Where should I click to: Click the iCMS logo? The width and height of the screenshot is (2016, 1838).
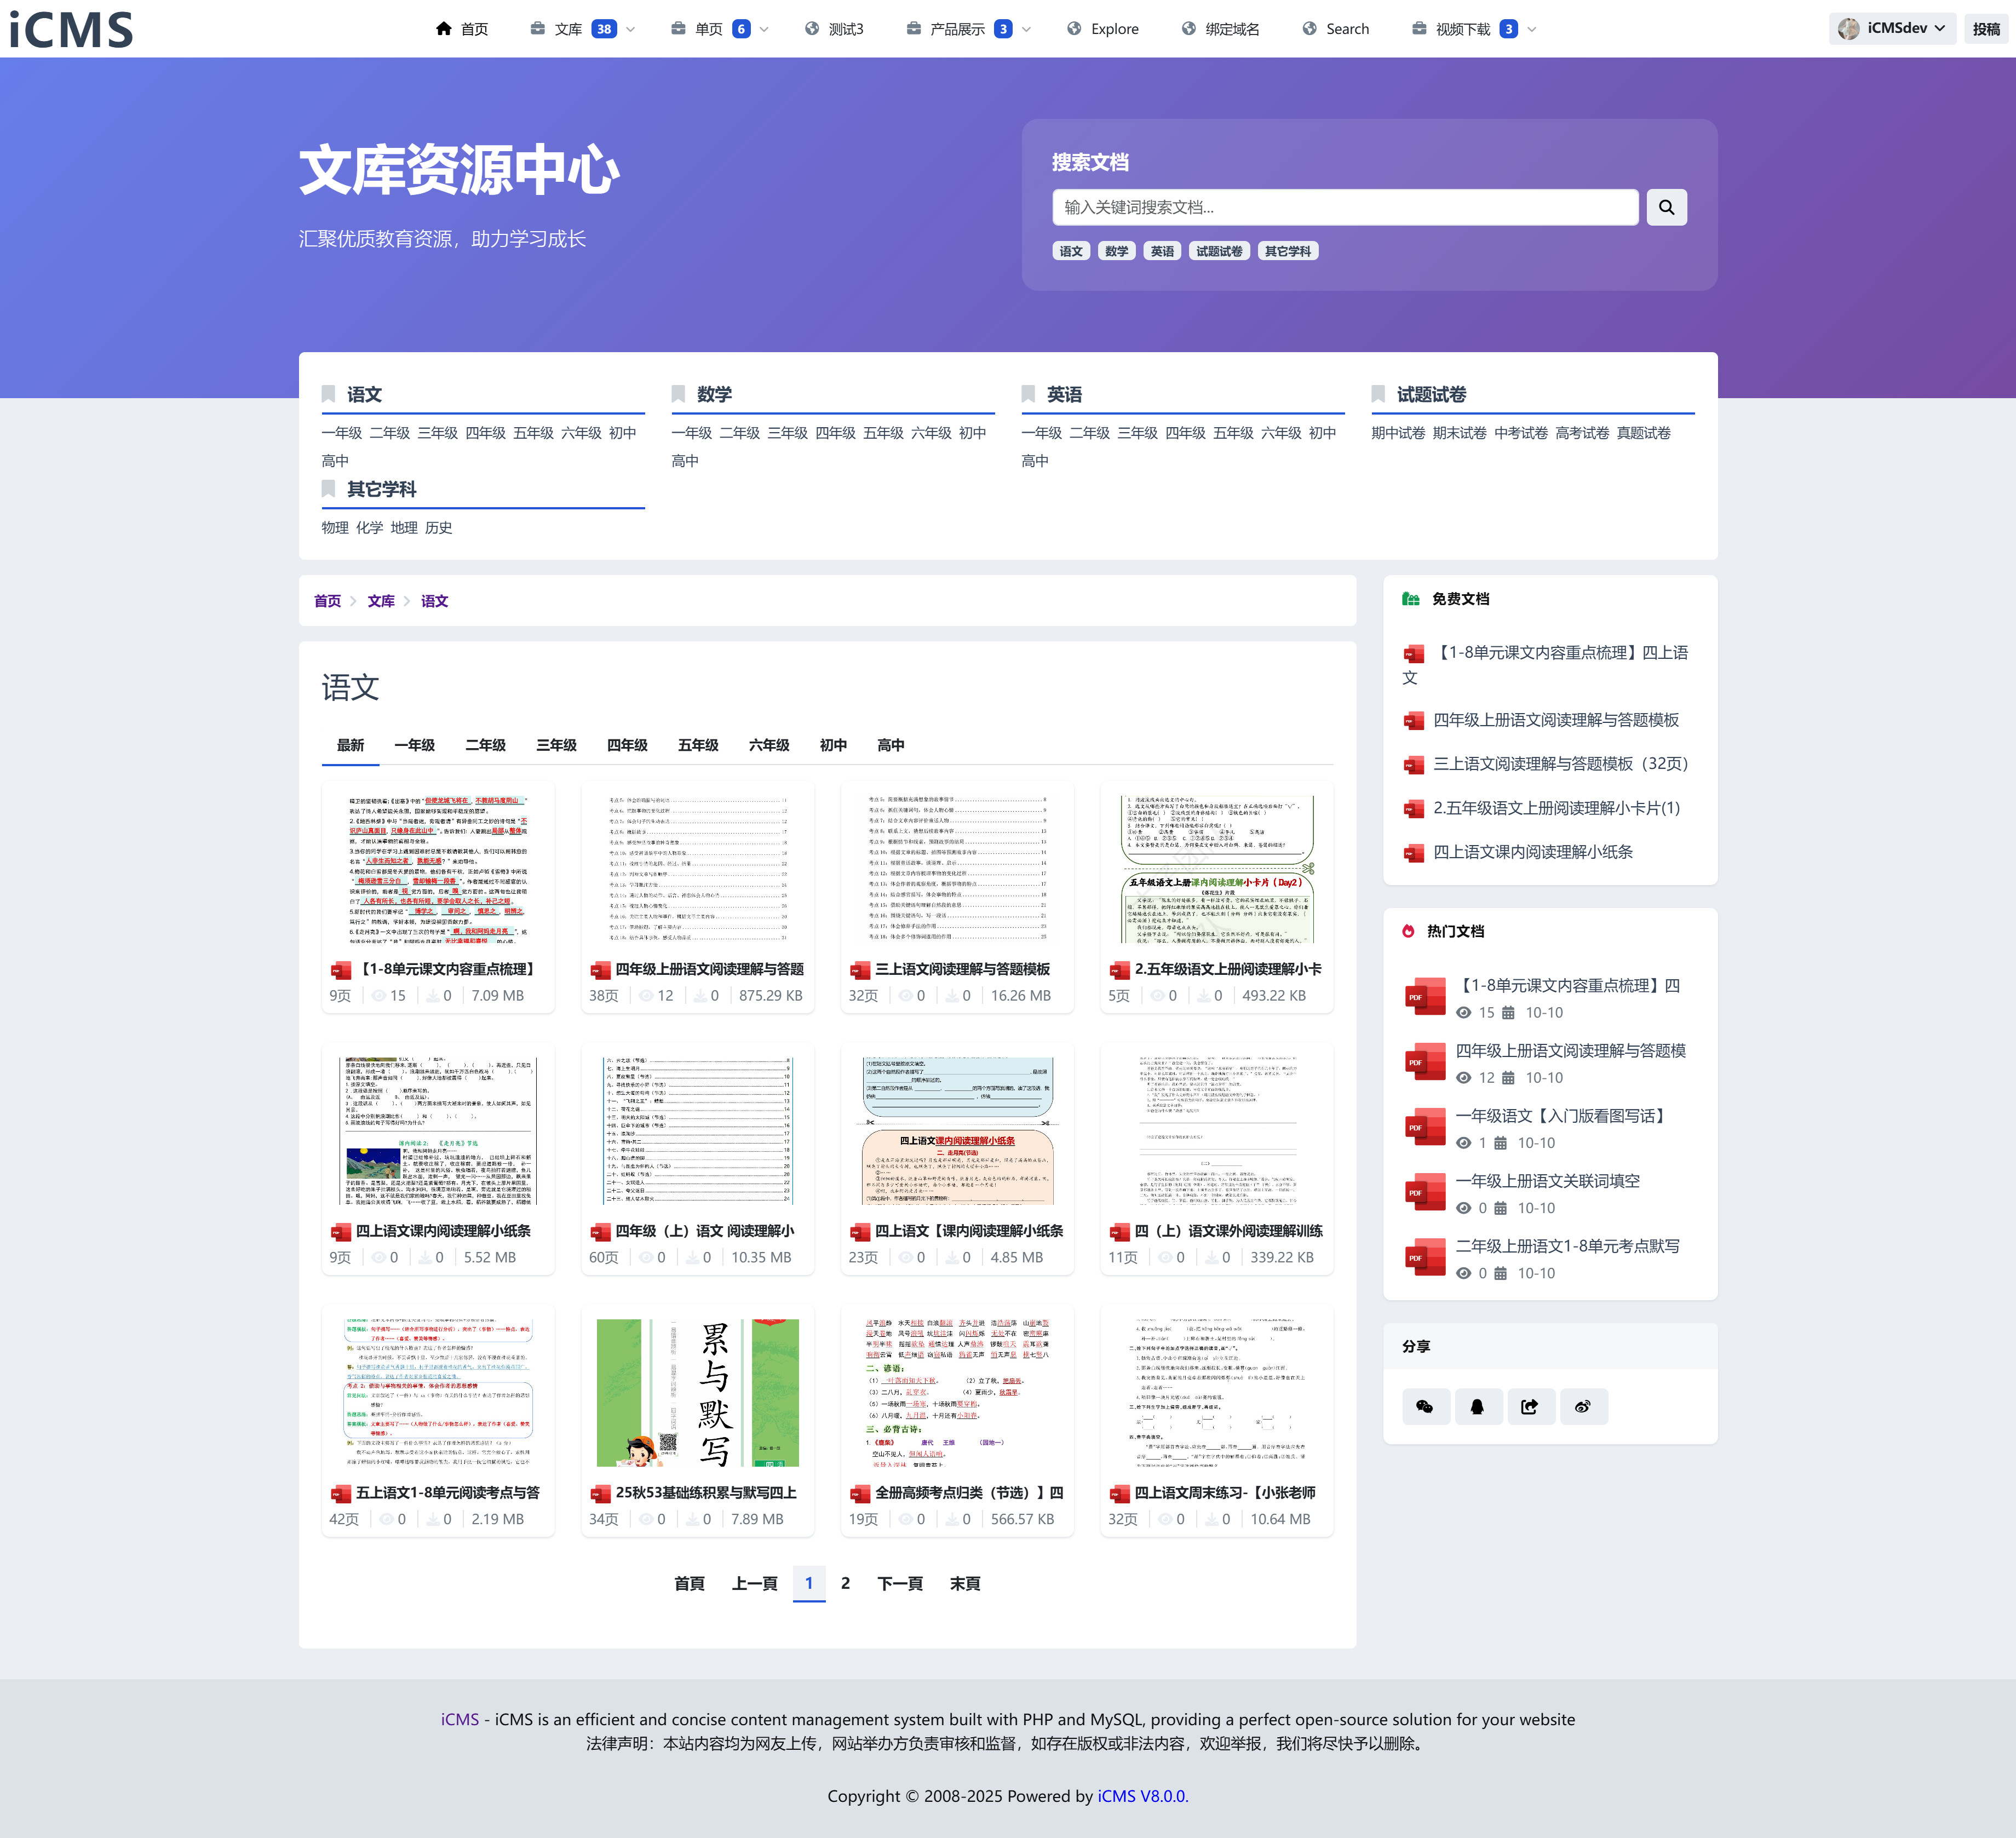pyautogui.click(x=71, y=29)
